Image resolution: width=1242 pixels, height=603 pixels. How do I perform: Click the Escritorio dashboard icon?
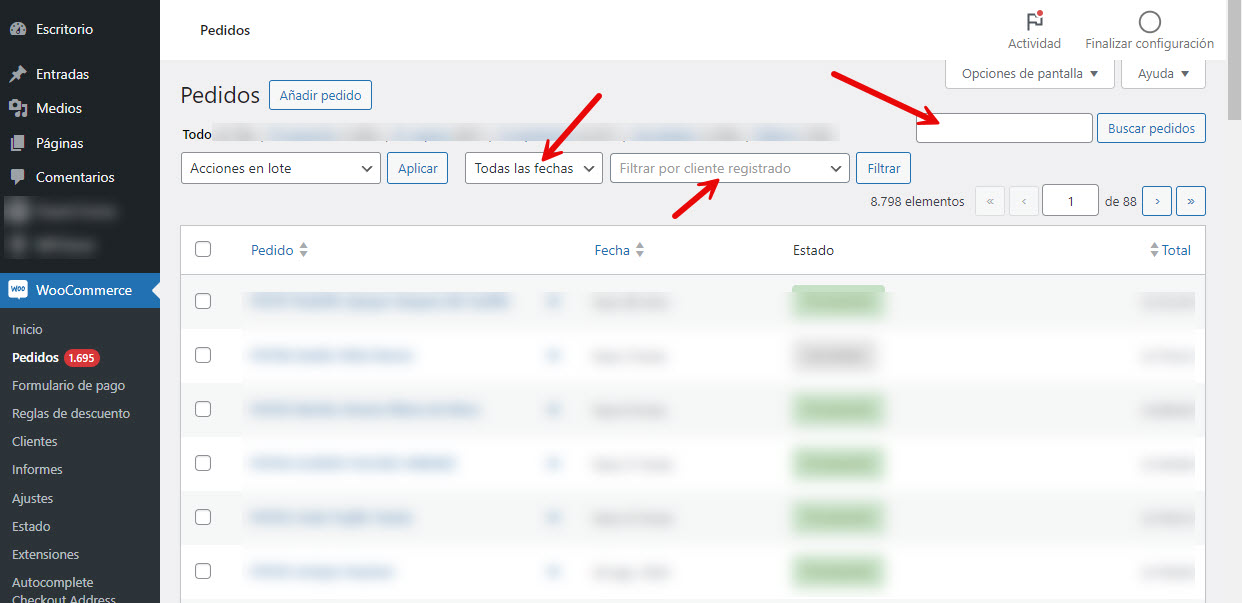[17, 29]
